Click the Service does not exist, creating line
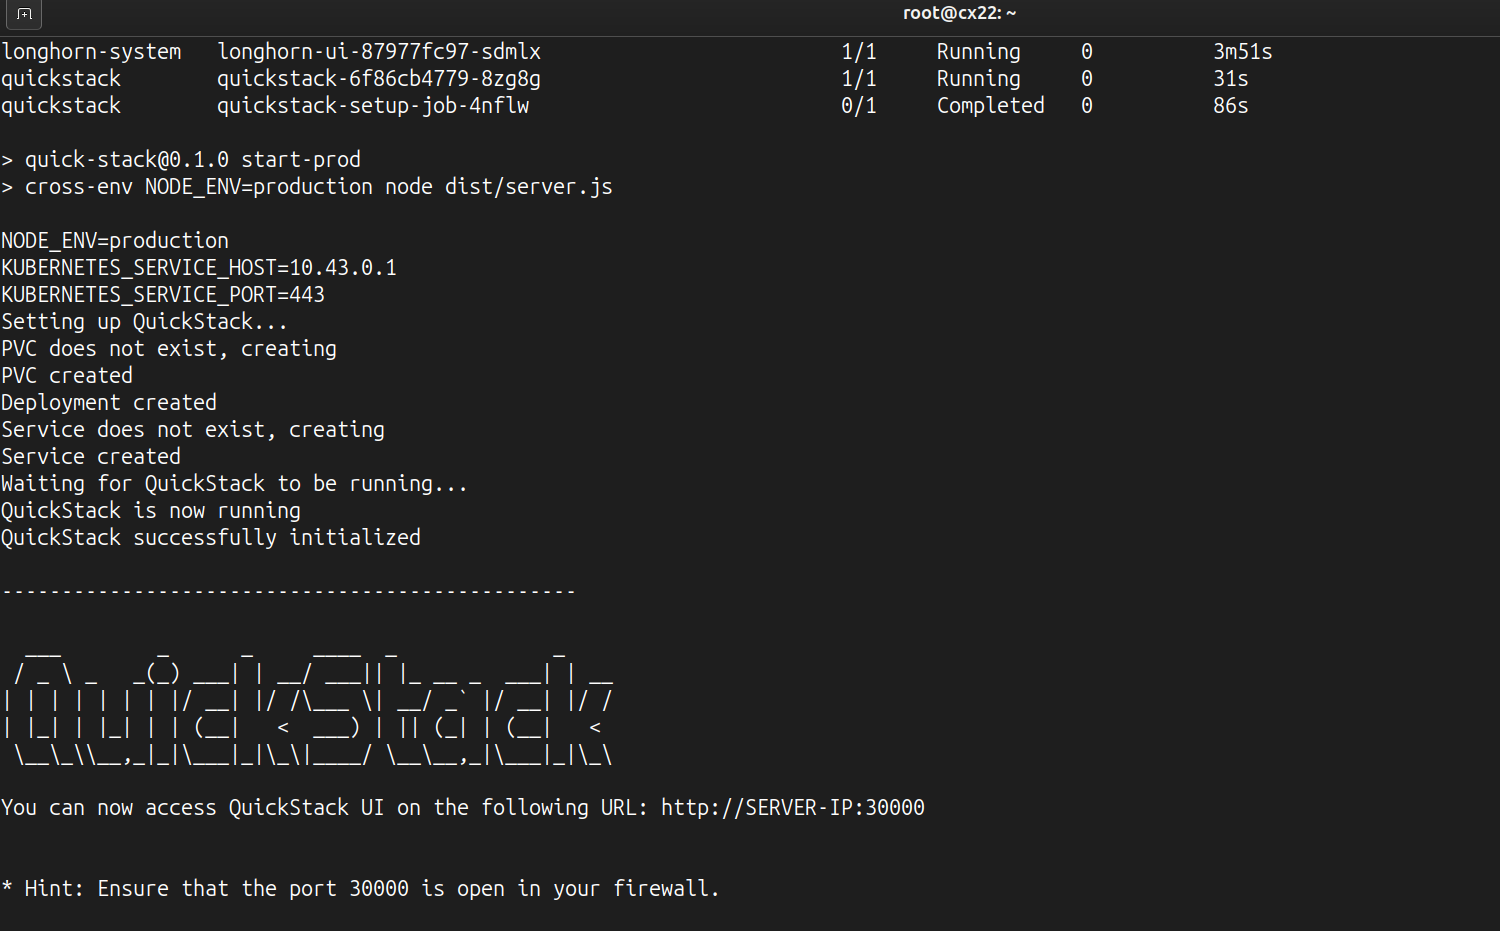The image size is (1500, 931). (193, 430)
